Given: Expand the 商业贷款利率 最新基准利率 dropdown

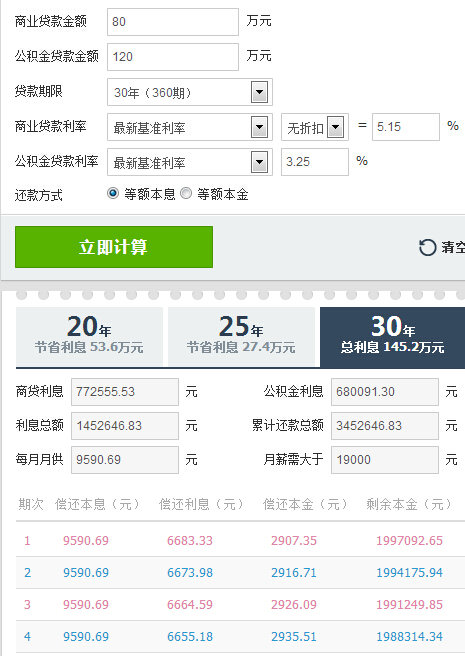Looking at the screenshot, I should click(190, 127).
